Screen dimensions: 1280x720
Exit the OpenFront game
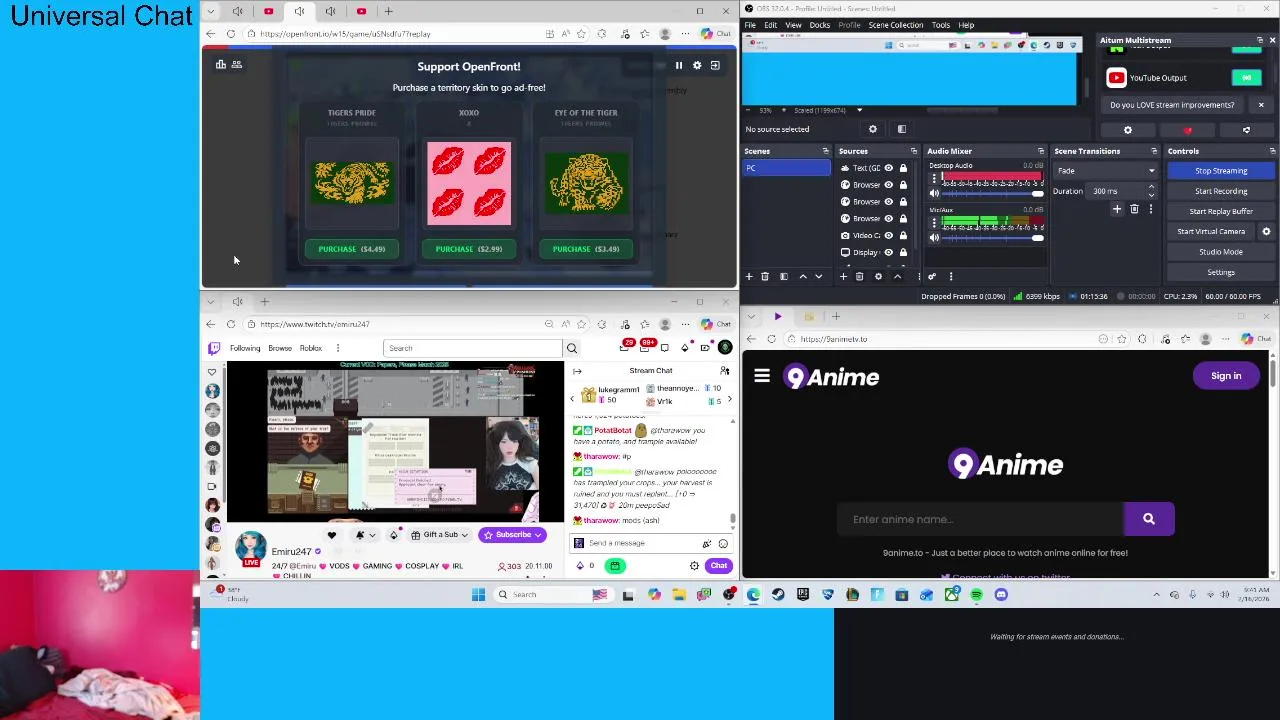tap(715, 66)
